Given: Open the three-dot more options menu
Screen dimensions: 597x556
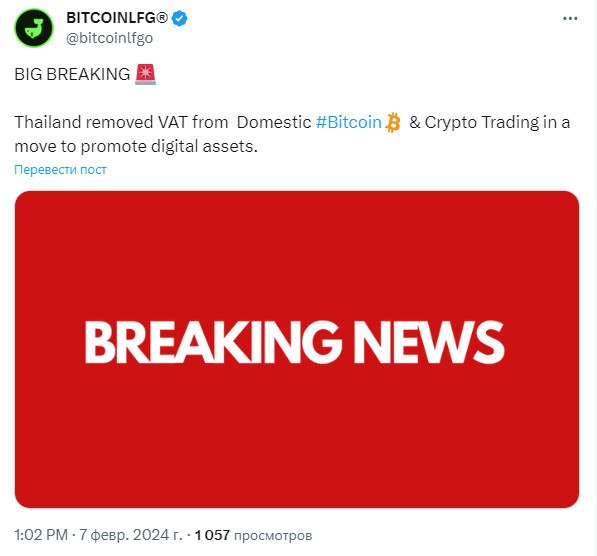Looking at the screenshot, I should (570, 18).
